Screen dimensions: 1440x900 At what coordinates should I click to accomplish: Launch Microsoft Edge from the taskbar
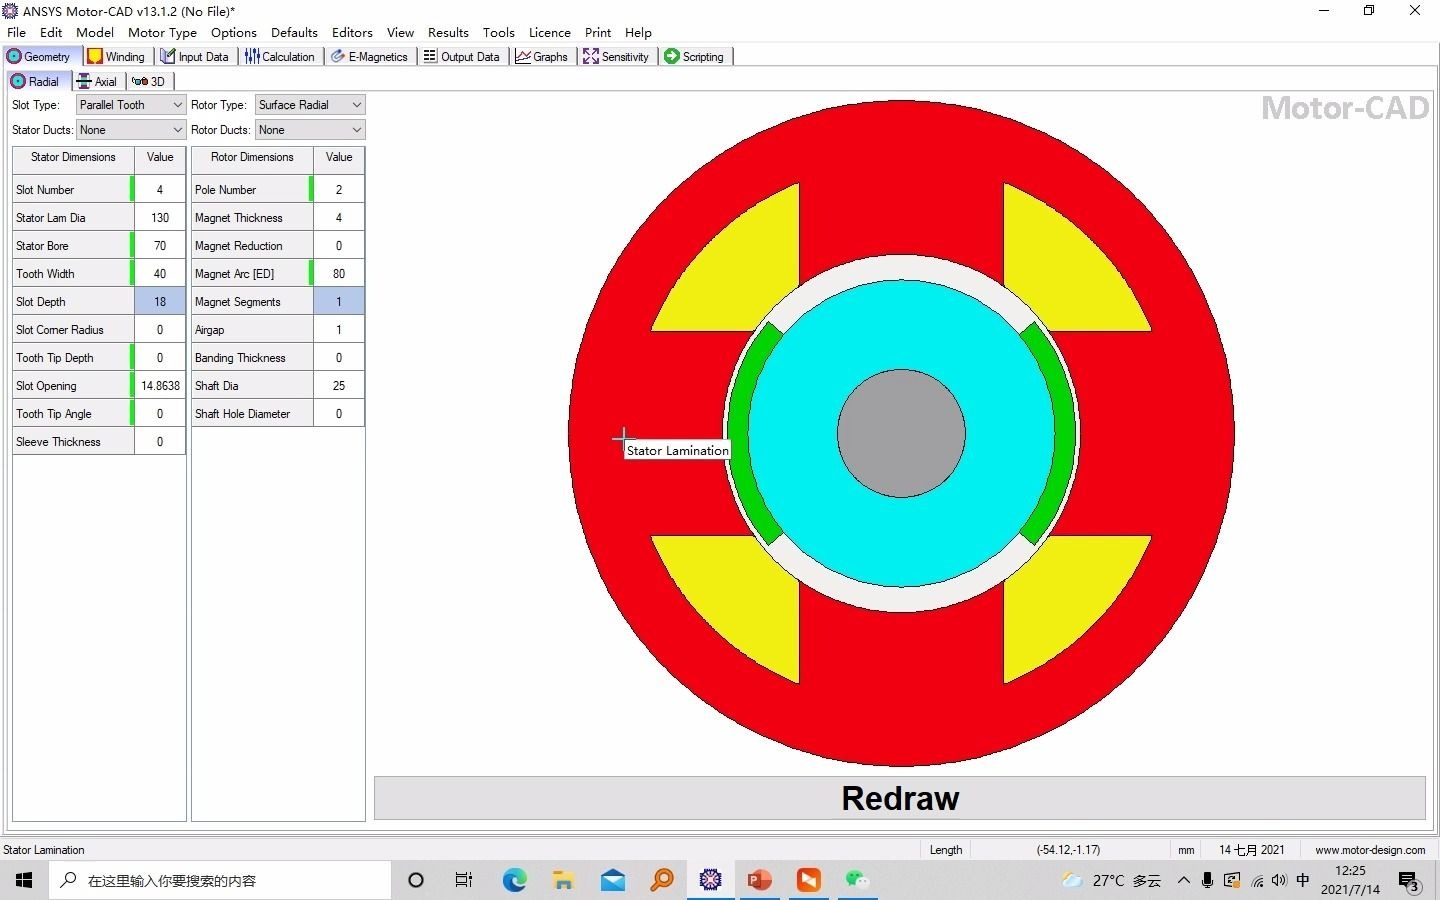click(x=514, y=880)
